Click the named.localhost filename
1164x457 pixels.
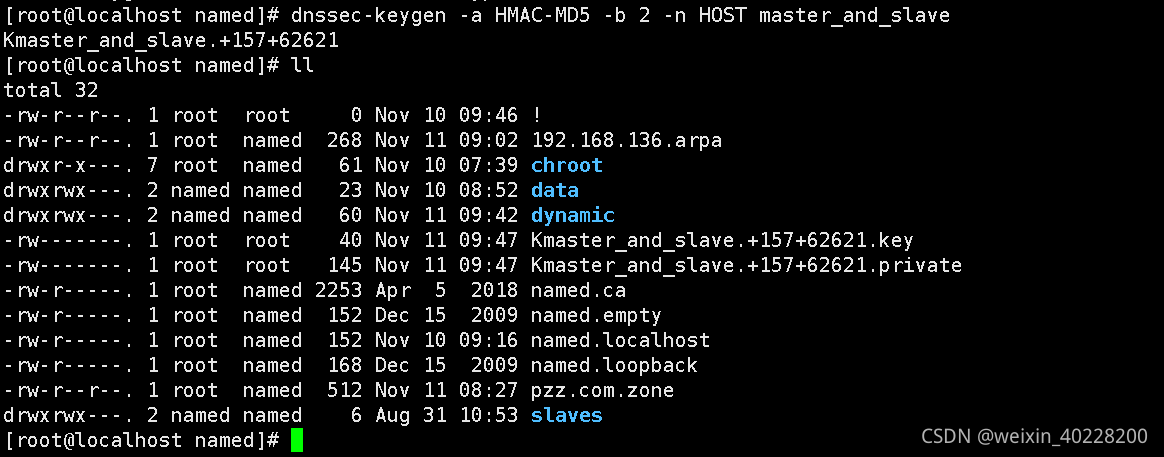(621, 340)
